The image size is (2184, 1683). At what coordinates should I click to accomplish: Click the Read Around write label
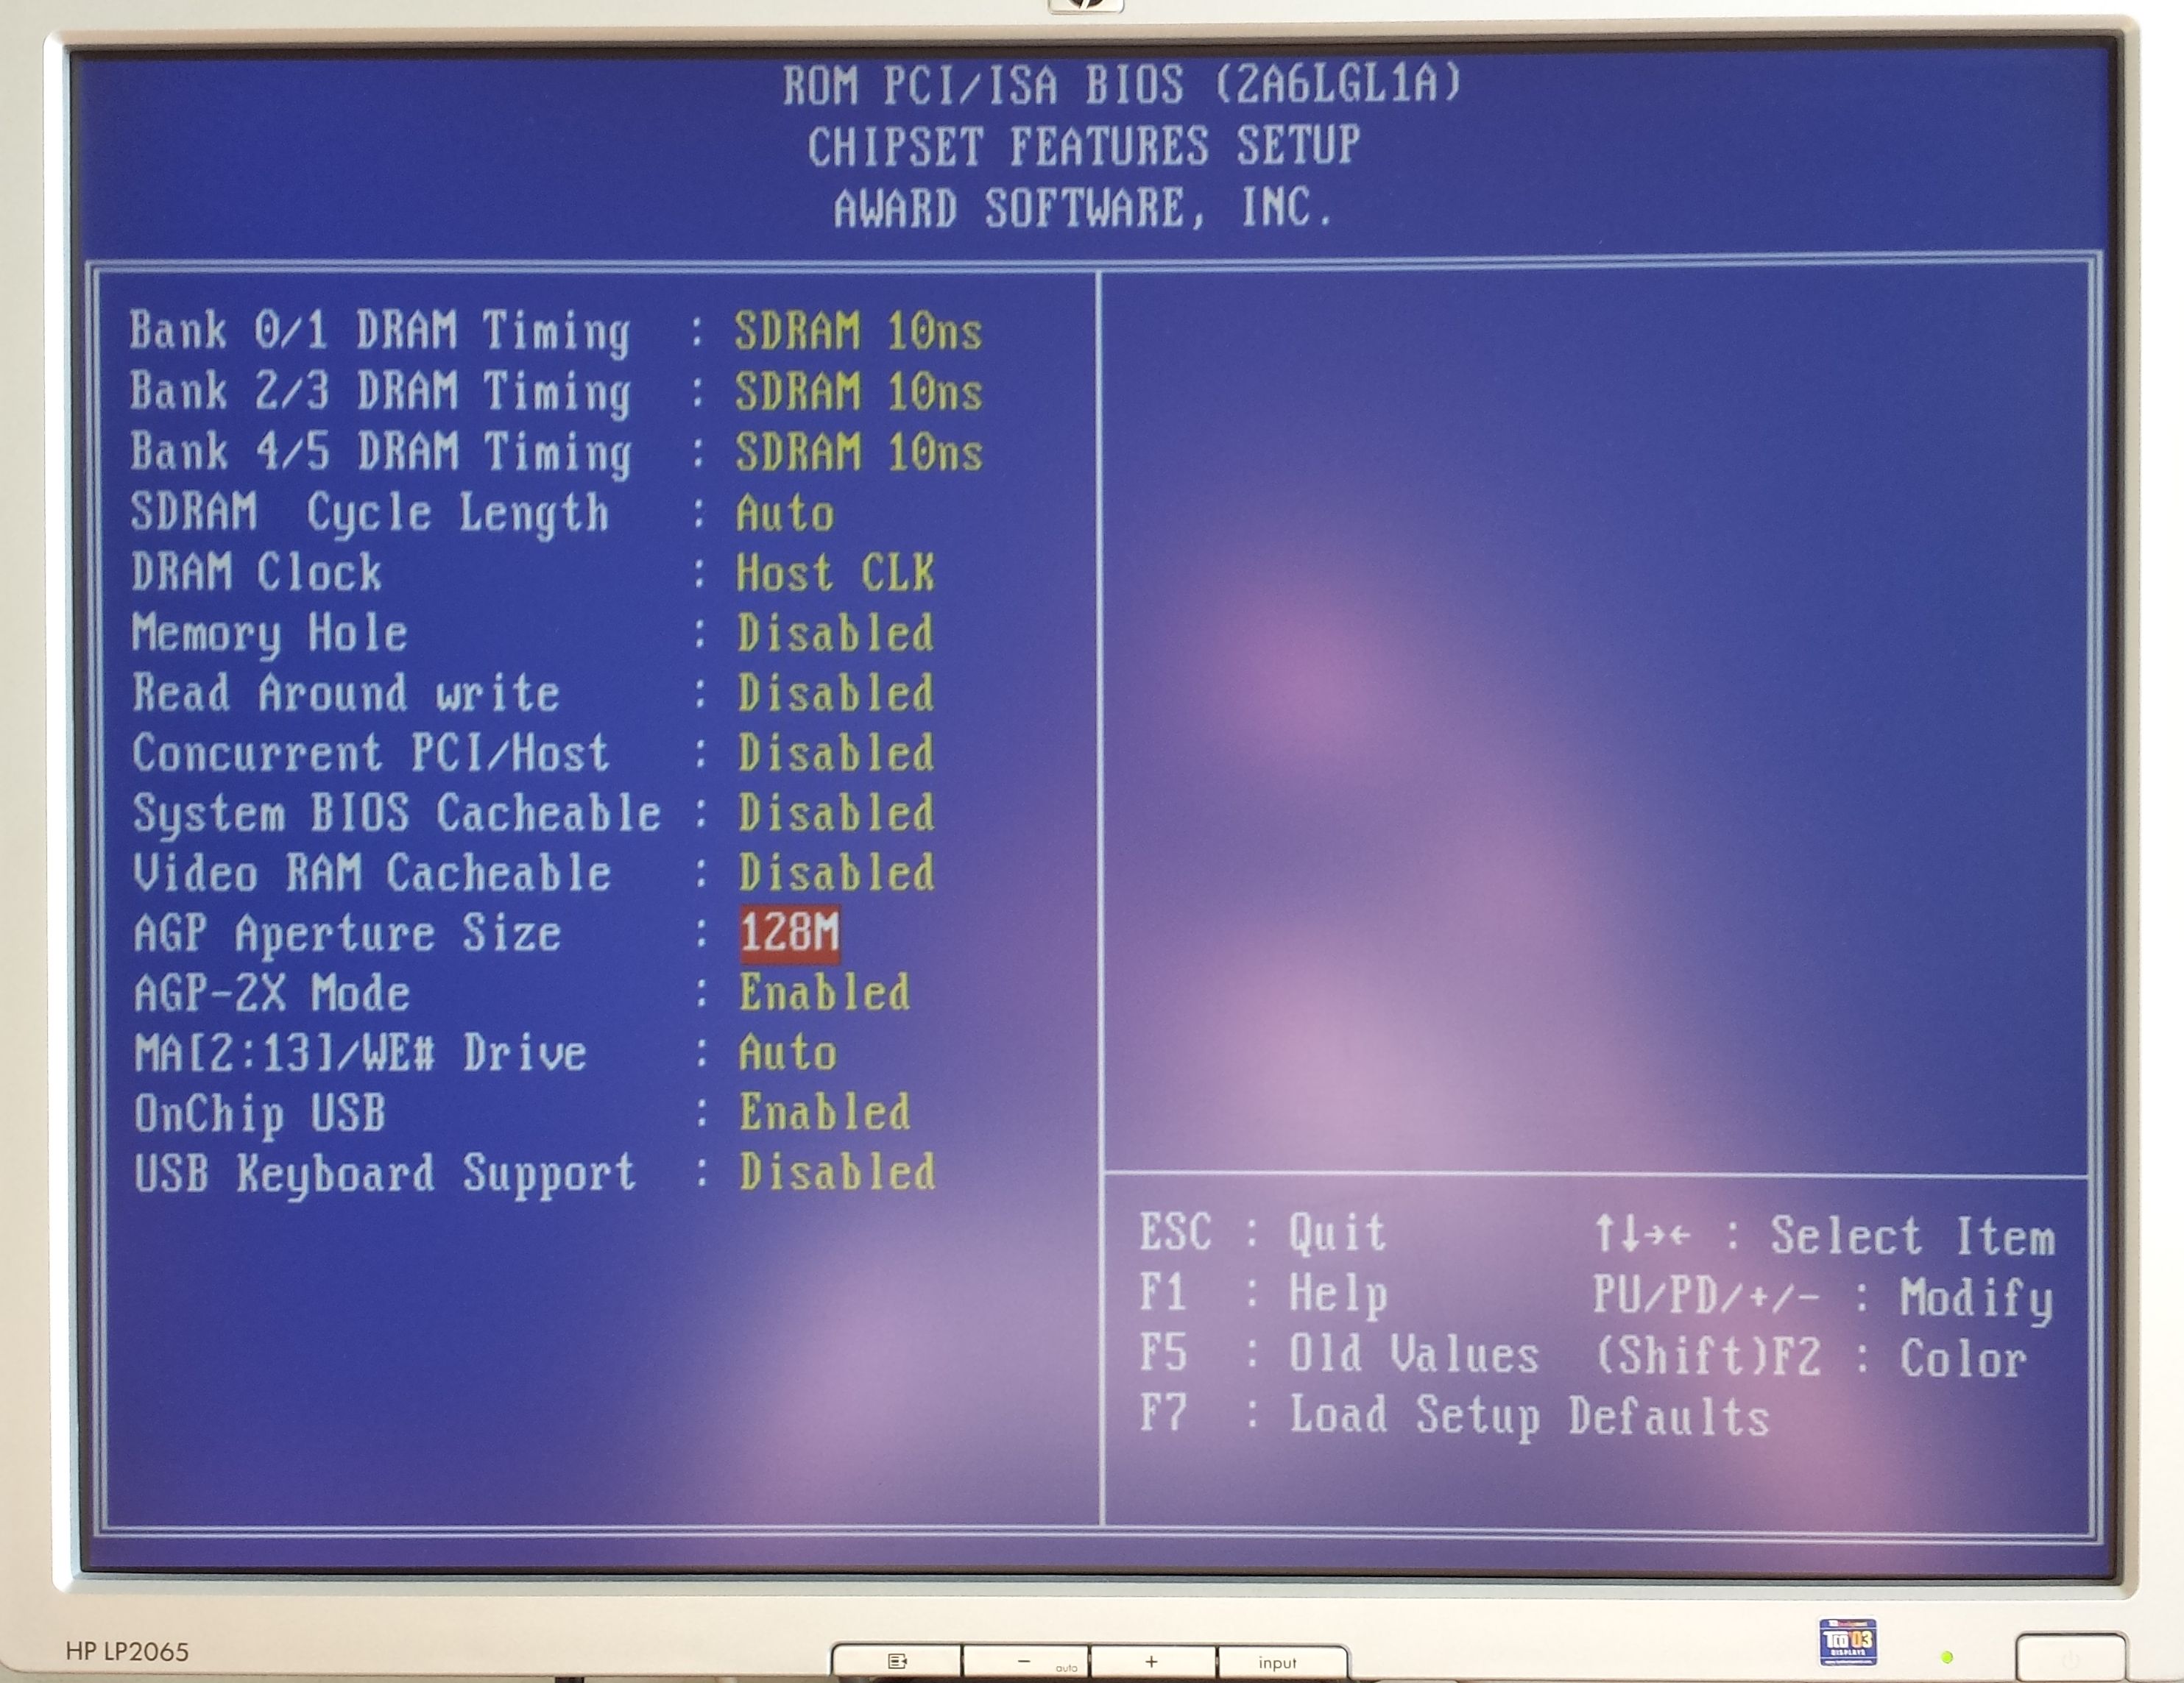[346, 693]
